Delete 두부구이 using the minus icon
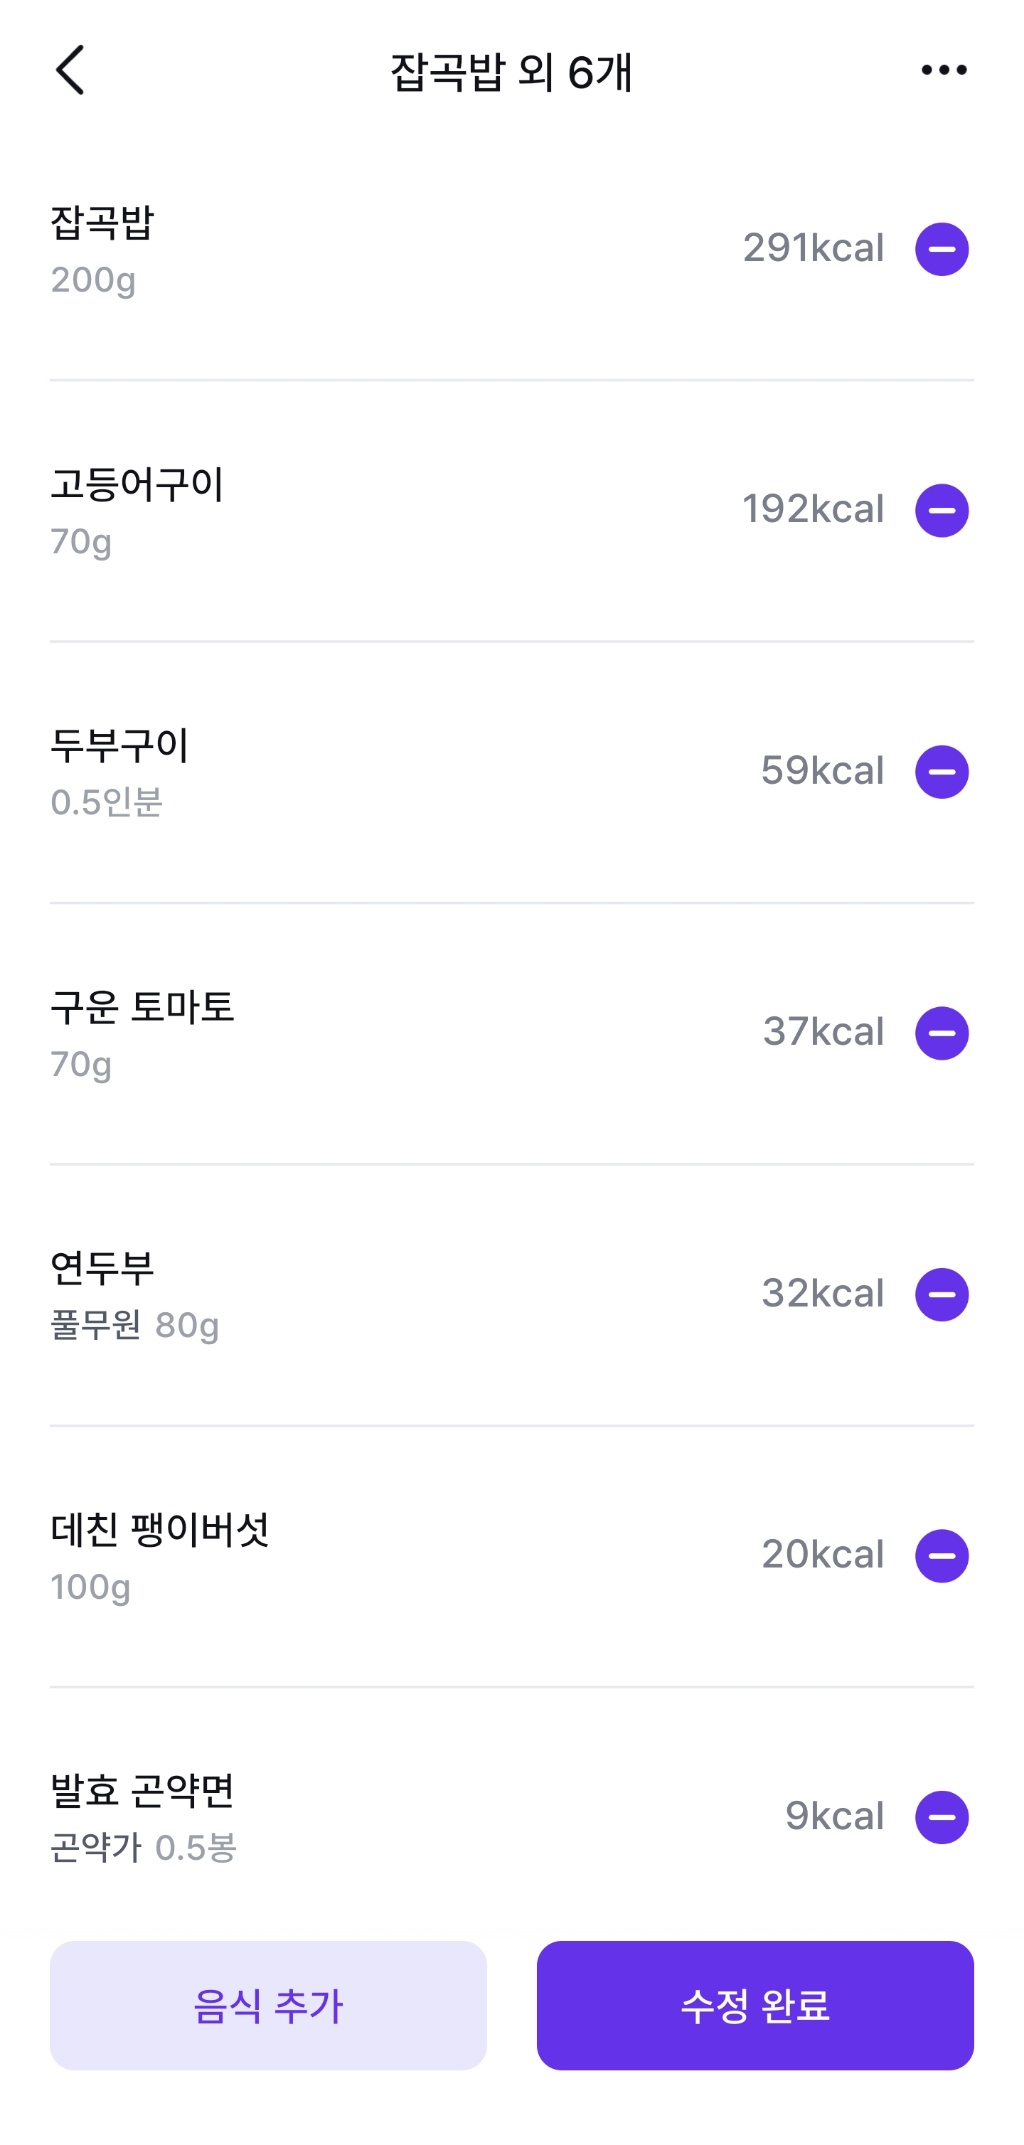 942,772
